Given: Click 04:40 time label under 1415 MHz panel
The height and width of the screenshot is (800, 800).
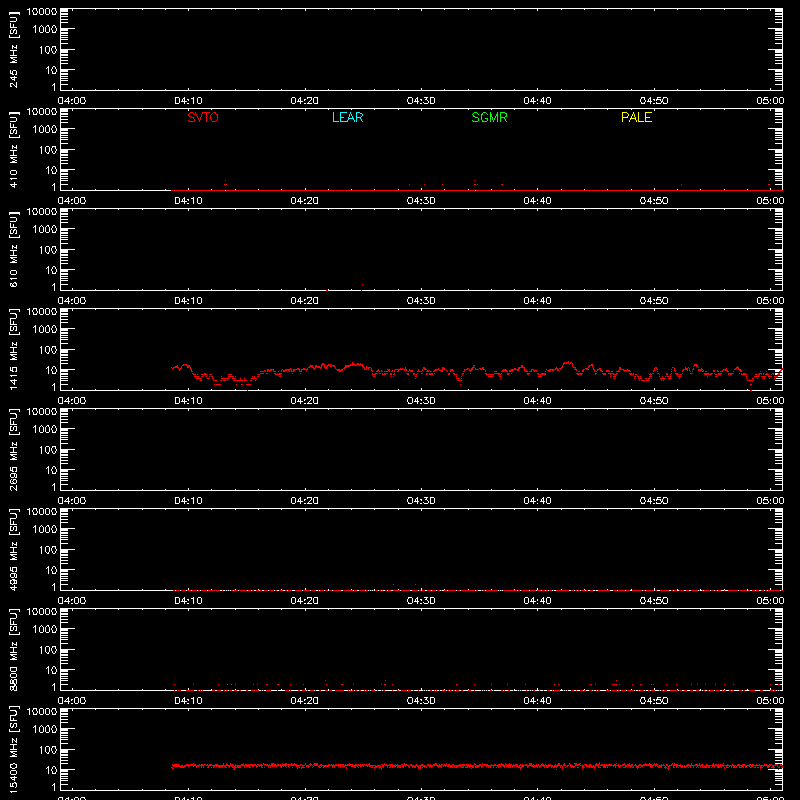Looking at the screenshot, I should pyautogui.click(x=537, y=401).
